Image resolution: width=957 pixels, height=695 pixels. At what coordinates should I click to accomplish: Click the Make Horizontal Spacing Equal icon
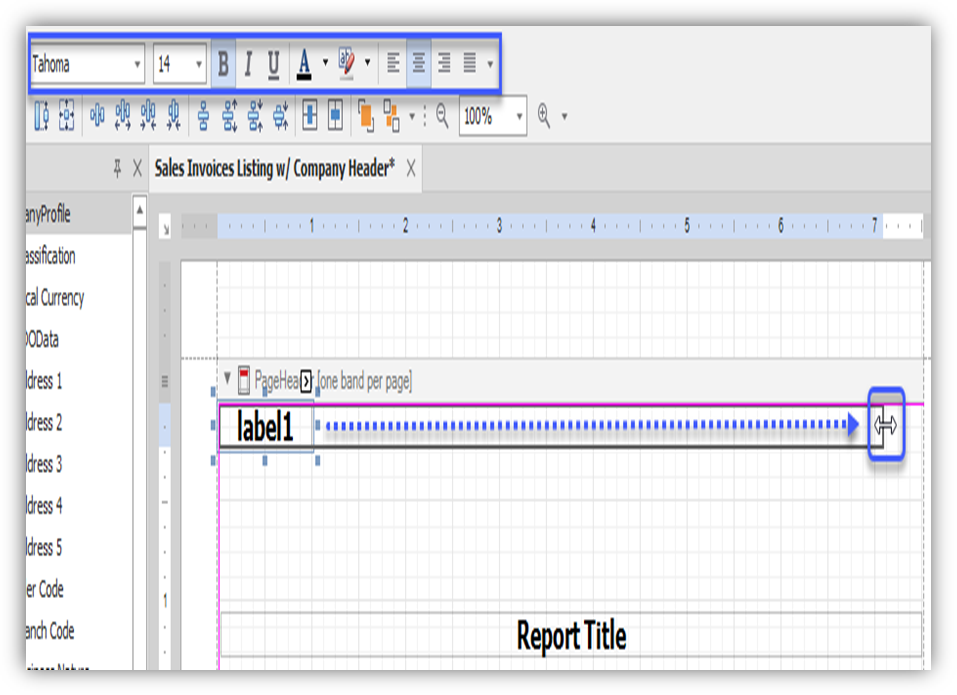[98, 118]
